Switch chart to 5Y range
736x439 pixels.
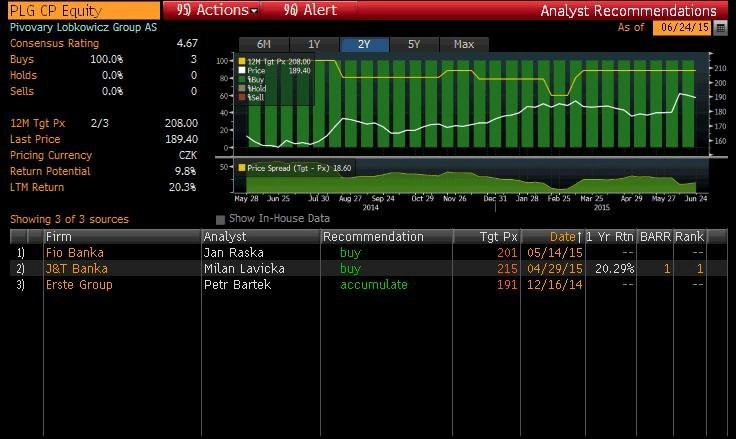414,44
